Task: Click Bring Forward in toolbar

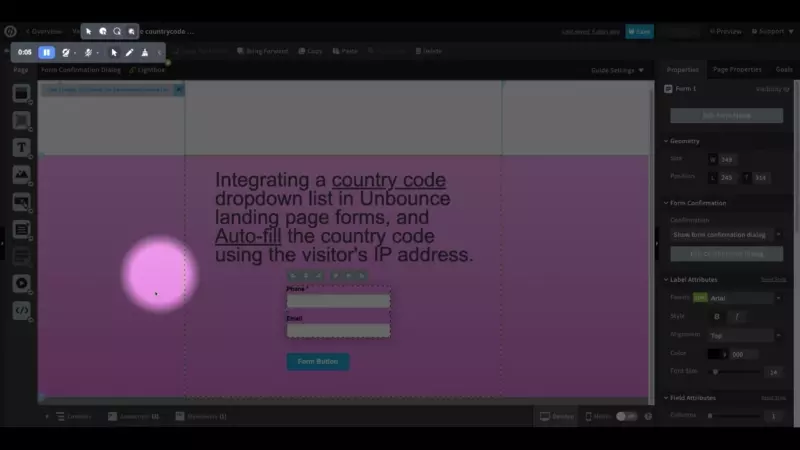Action: (x=262, y=51)
